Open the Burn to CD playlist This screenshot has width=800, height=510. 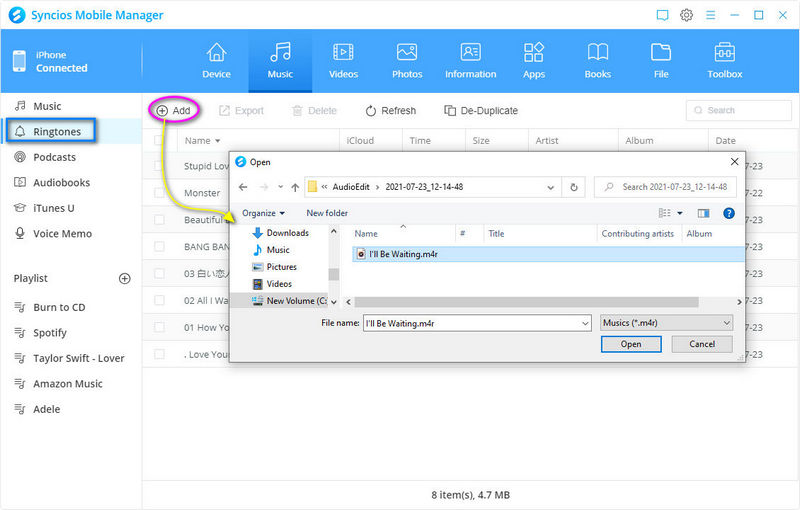pyautogui.click(x=59, y=307)
